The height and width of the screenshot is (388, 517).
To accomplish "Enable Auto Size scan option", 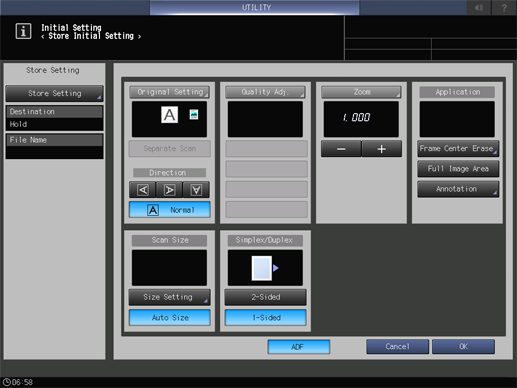I will (x=170, y=318).
